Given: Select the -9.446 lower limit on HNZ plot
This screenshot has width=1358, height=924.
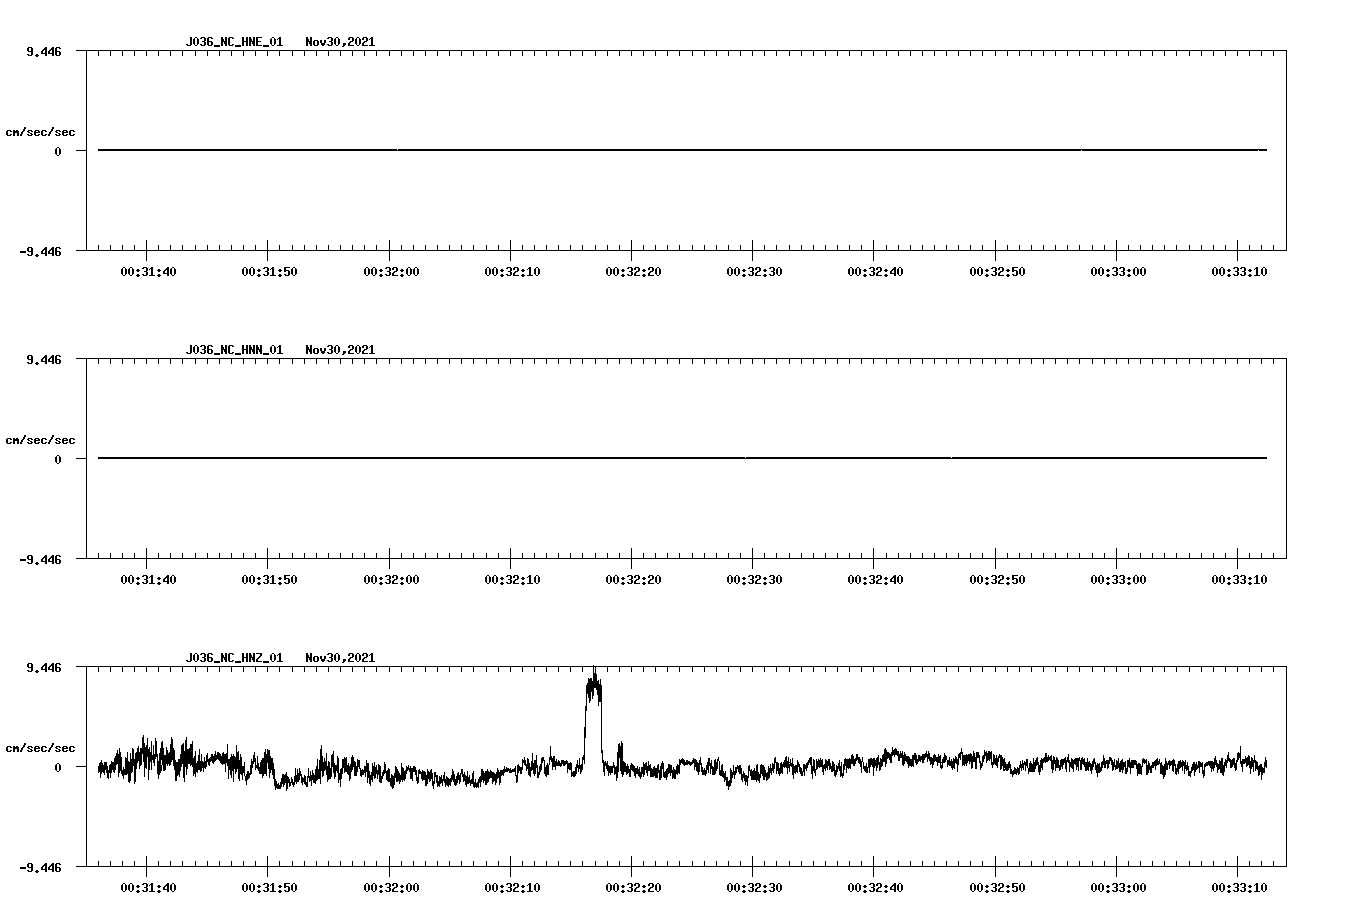Looking at the screenshot, I should coord(41,867).
